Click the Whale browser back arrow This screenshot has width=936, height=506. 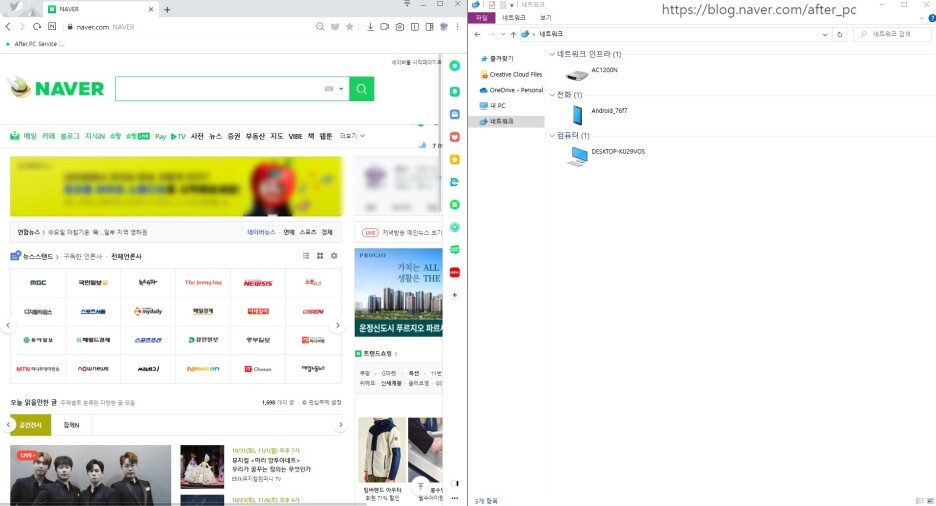click(8, 27)
